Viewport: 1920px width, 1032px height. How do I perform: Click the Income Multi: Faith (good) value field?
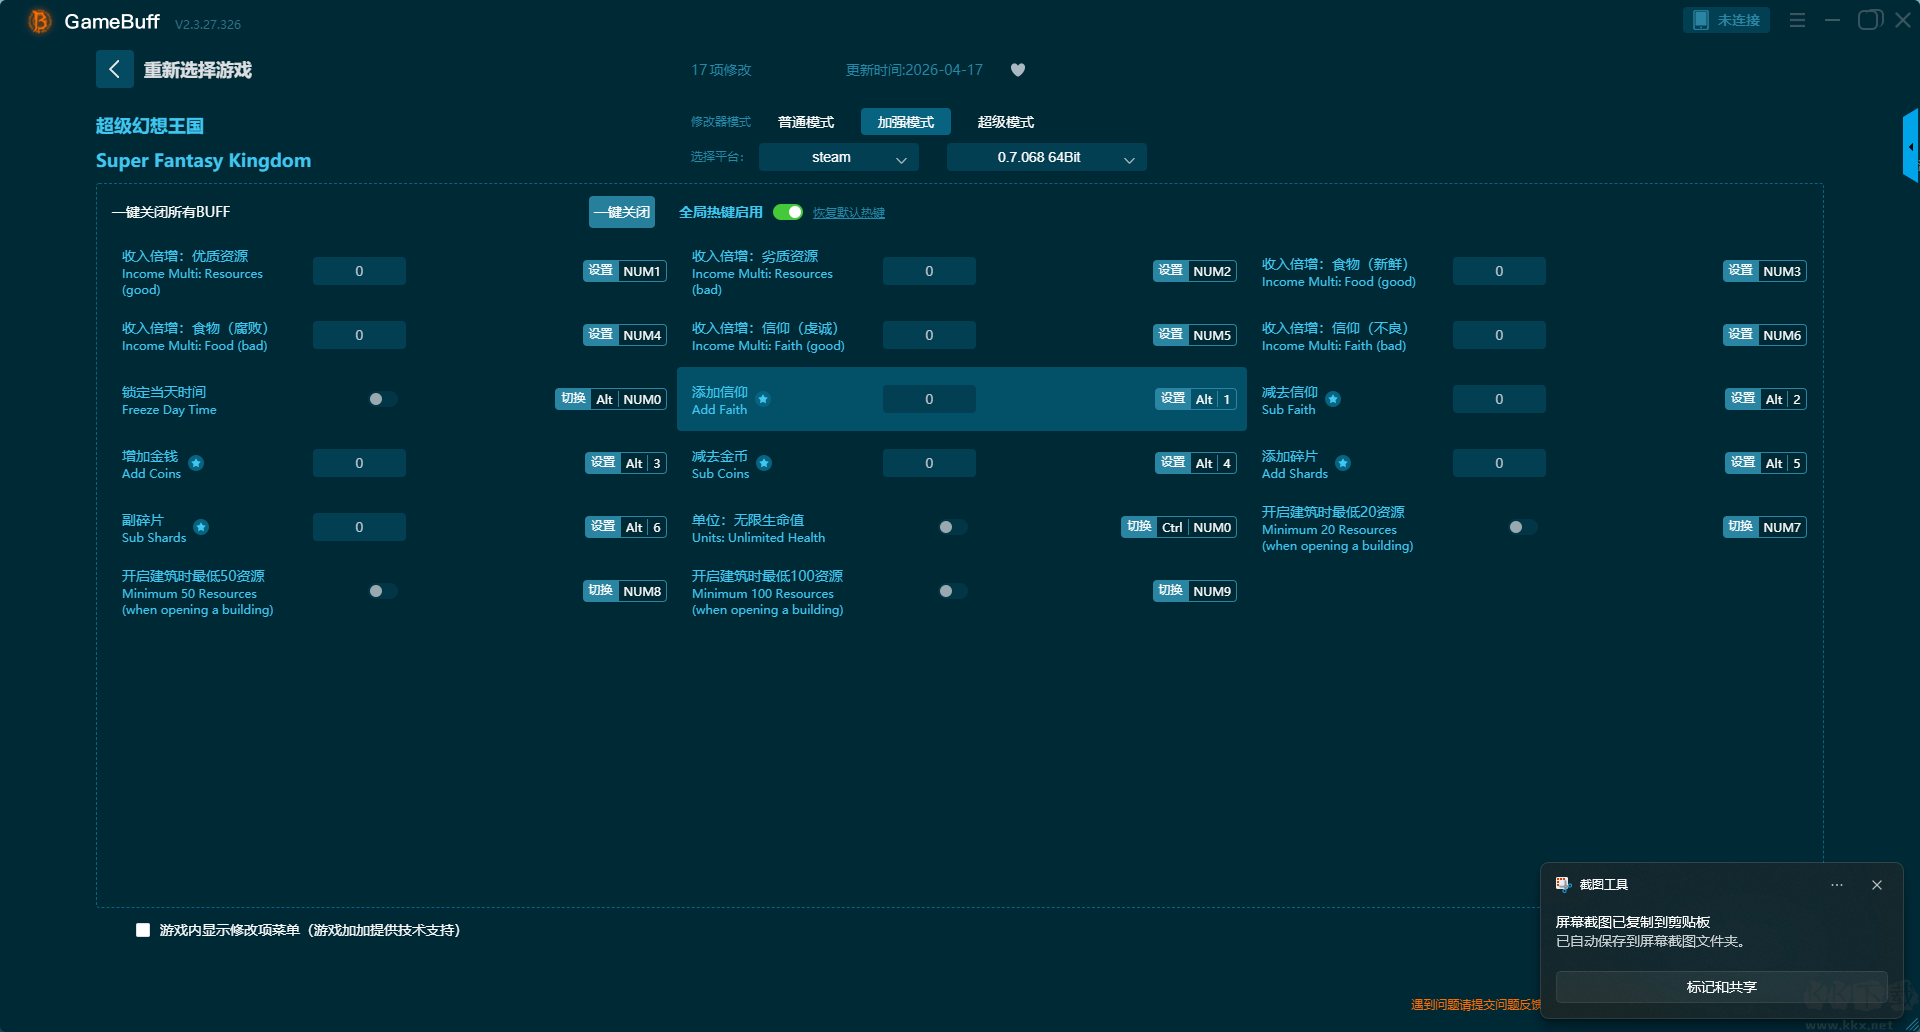[x=929, y=335]
